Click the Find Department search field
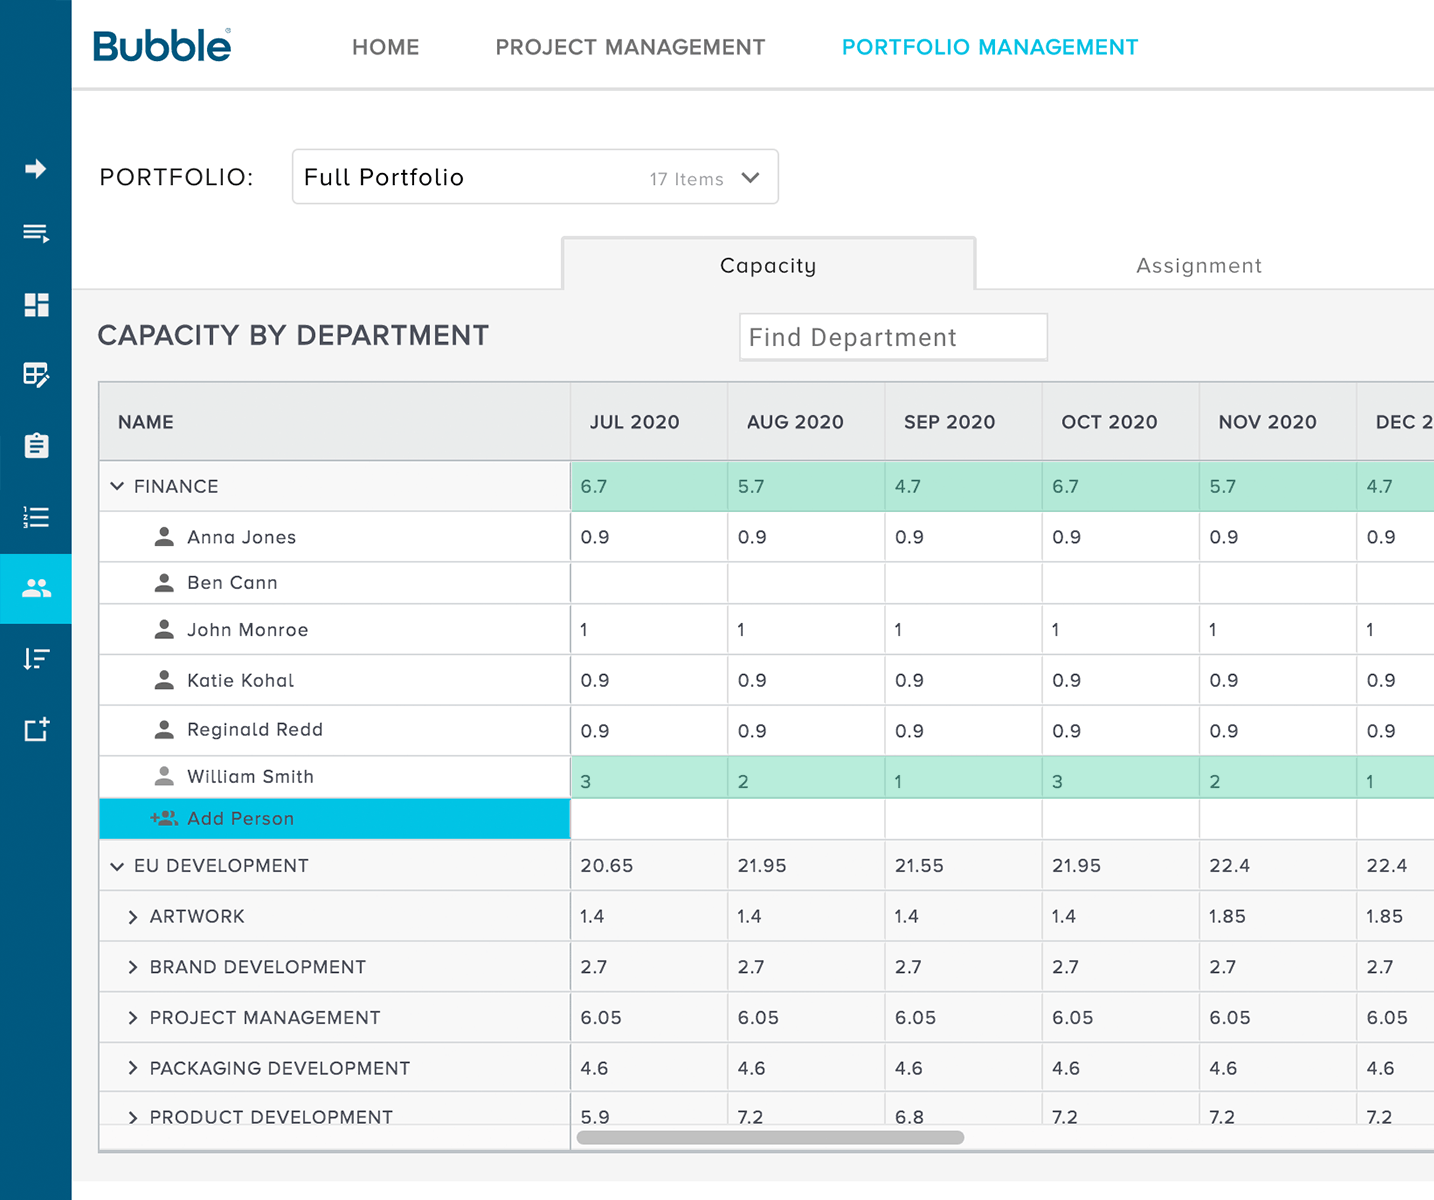This screenshot has width=1434, height=1200. 892,337
